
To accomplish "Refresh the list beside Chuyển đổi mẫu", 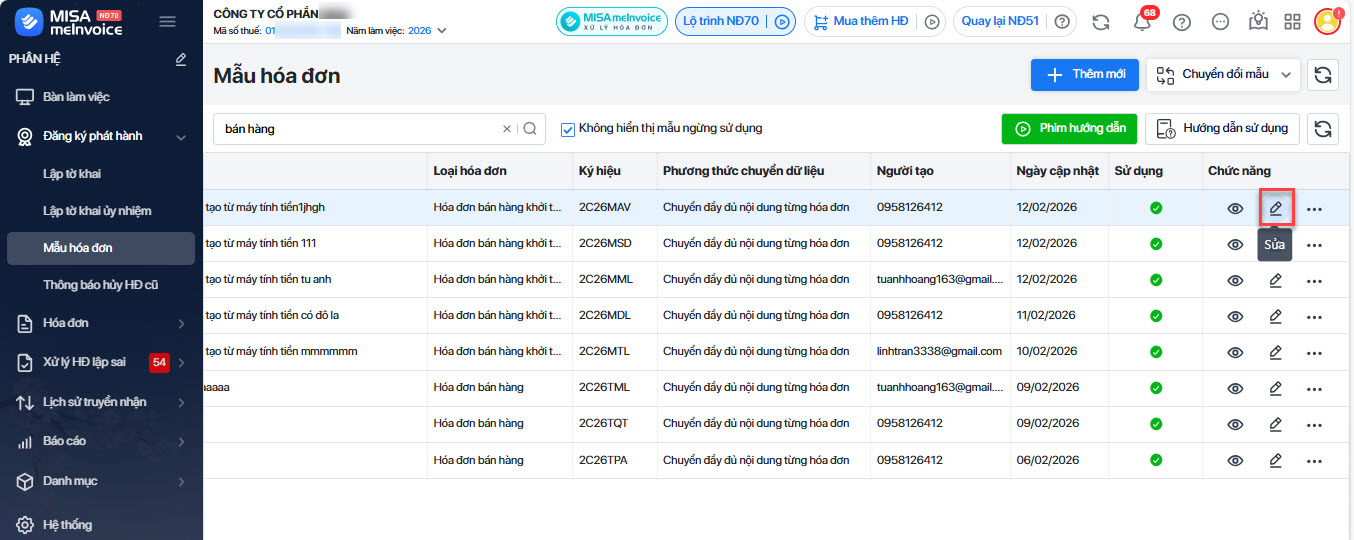I will click(x=1323, y=75).
